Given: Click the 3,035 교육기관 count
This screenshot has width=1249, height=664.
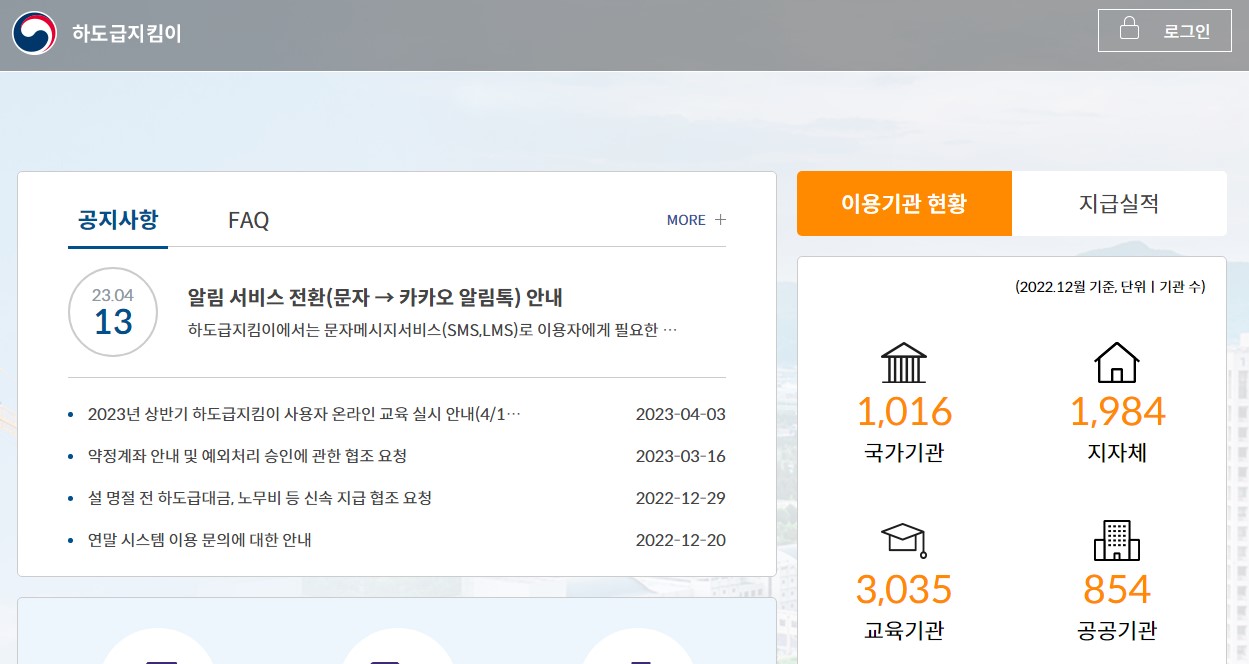Looking at the screenshot, I should click(x=904, y=589).
